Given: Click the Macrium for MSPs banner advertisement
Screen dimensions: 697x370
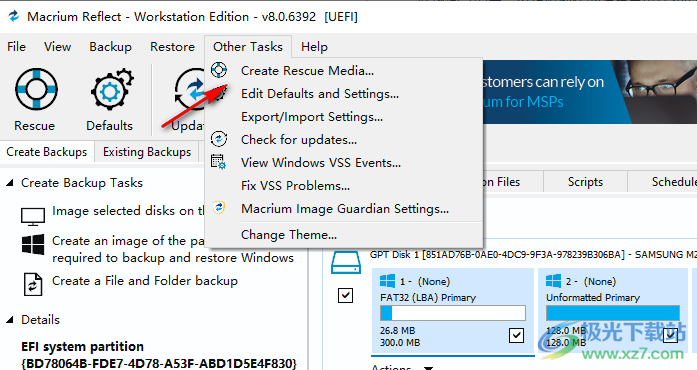Looking at the screenshot, I should point(590,92).
